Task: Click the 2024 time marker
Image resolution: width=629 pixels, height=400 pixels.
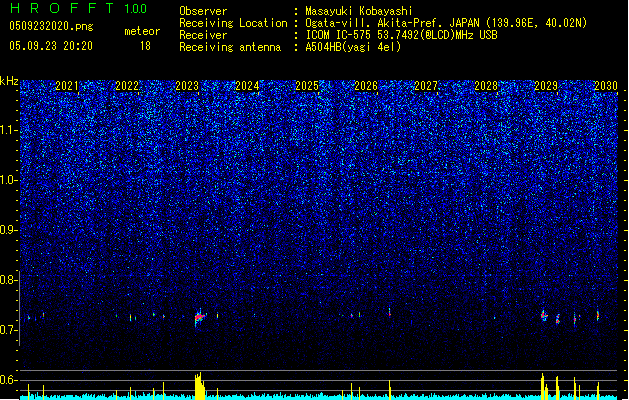Action: [247, 86]
